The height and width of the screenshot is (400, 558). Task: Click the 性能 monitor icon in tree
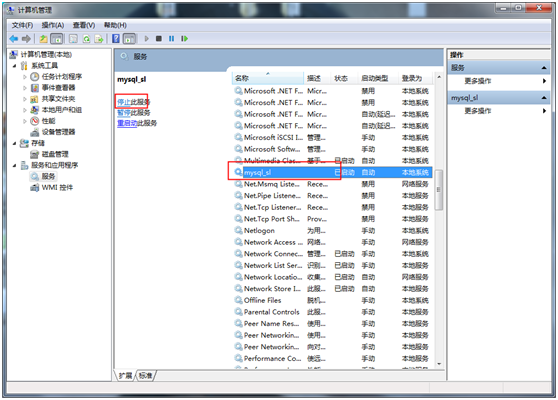35,121
